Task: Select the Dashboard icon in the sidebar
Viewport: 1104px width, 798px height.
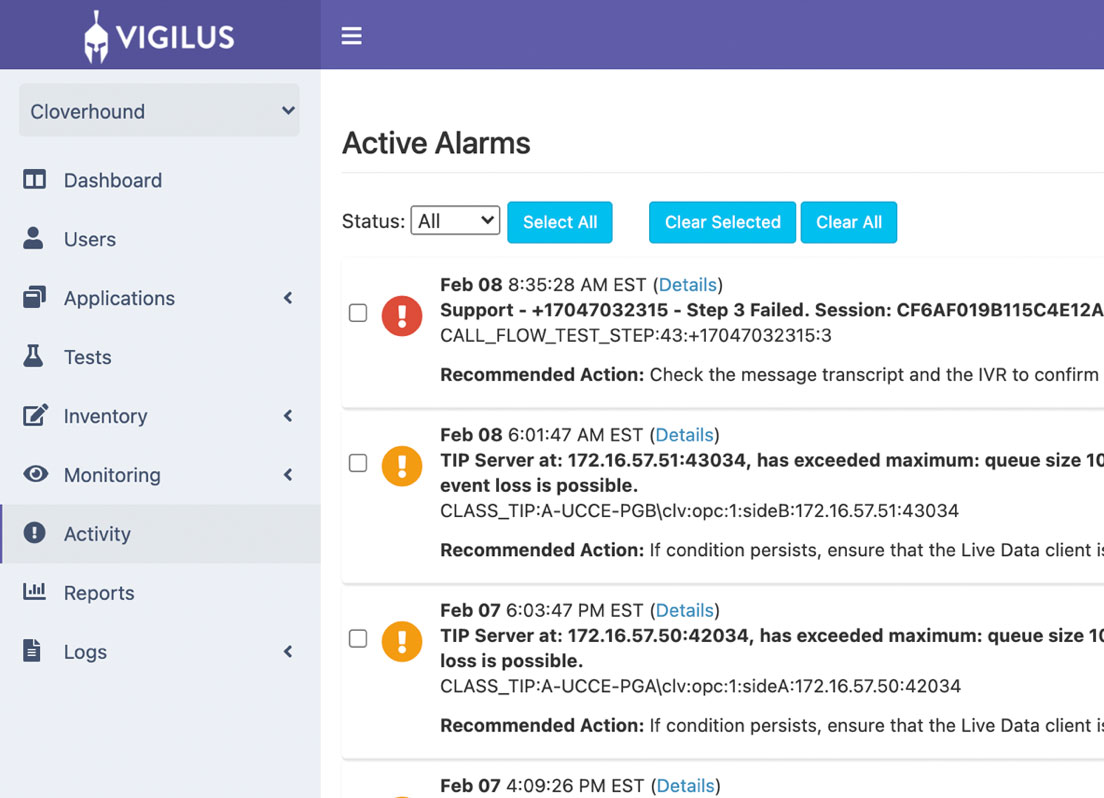Action: (x=35, y=180)
